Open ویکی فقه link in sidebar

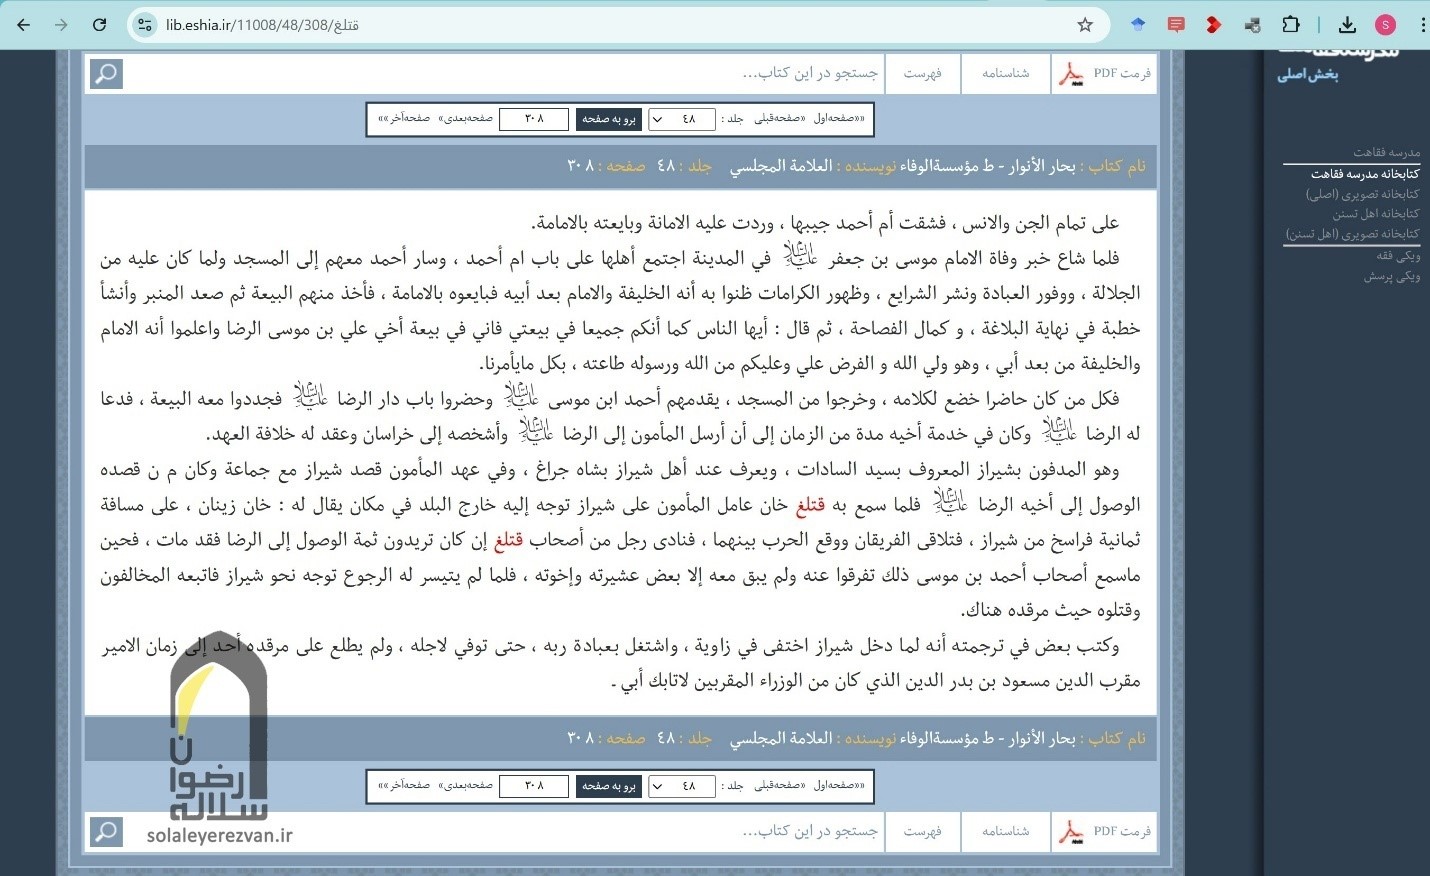pyautogui.click(x=1397, y=256)
